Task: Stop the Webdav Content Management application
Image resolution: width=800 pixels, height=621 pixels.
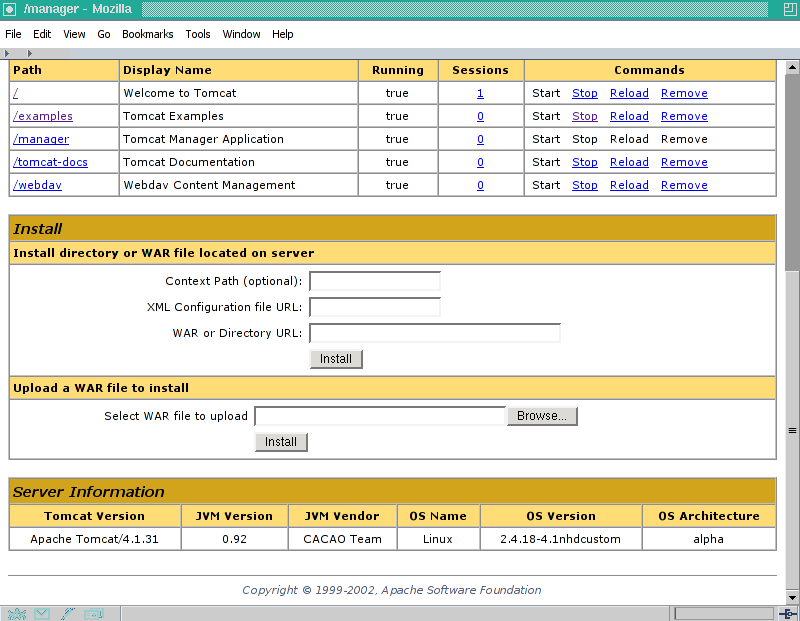Action: pos(585,185)
